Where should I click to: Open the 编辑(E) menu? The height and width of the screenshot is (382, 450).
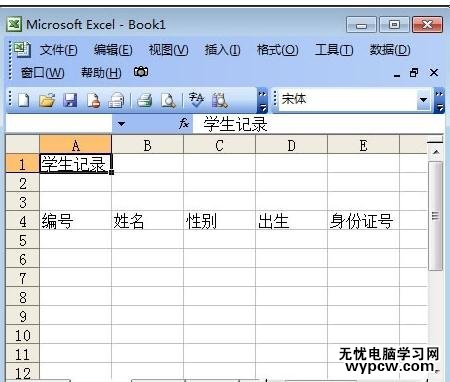pos(113,50)
